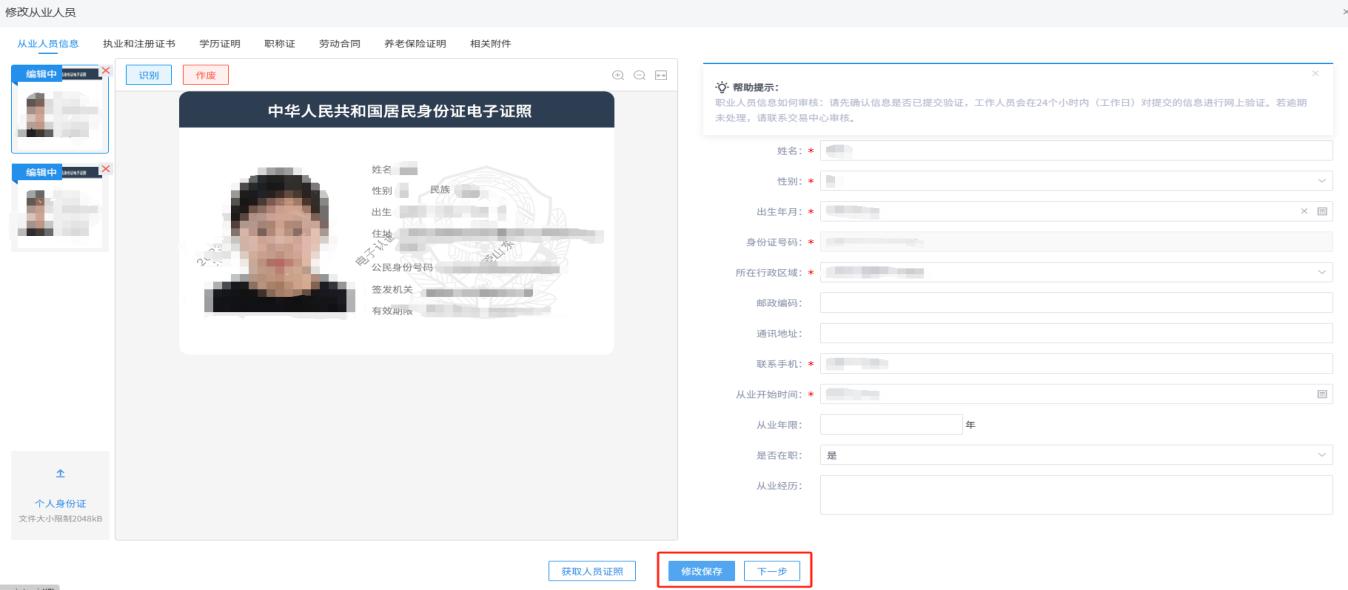
Task: Click the upload arrow for 个人身份证
Action: tap(60, 472)
